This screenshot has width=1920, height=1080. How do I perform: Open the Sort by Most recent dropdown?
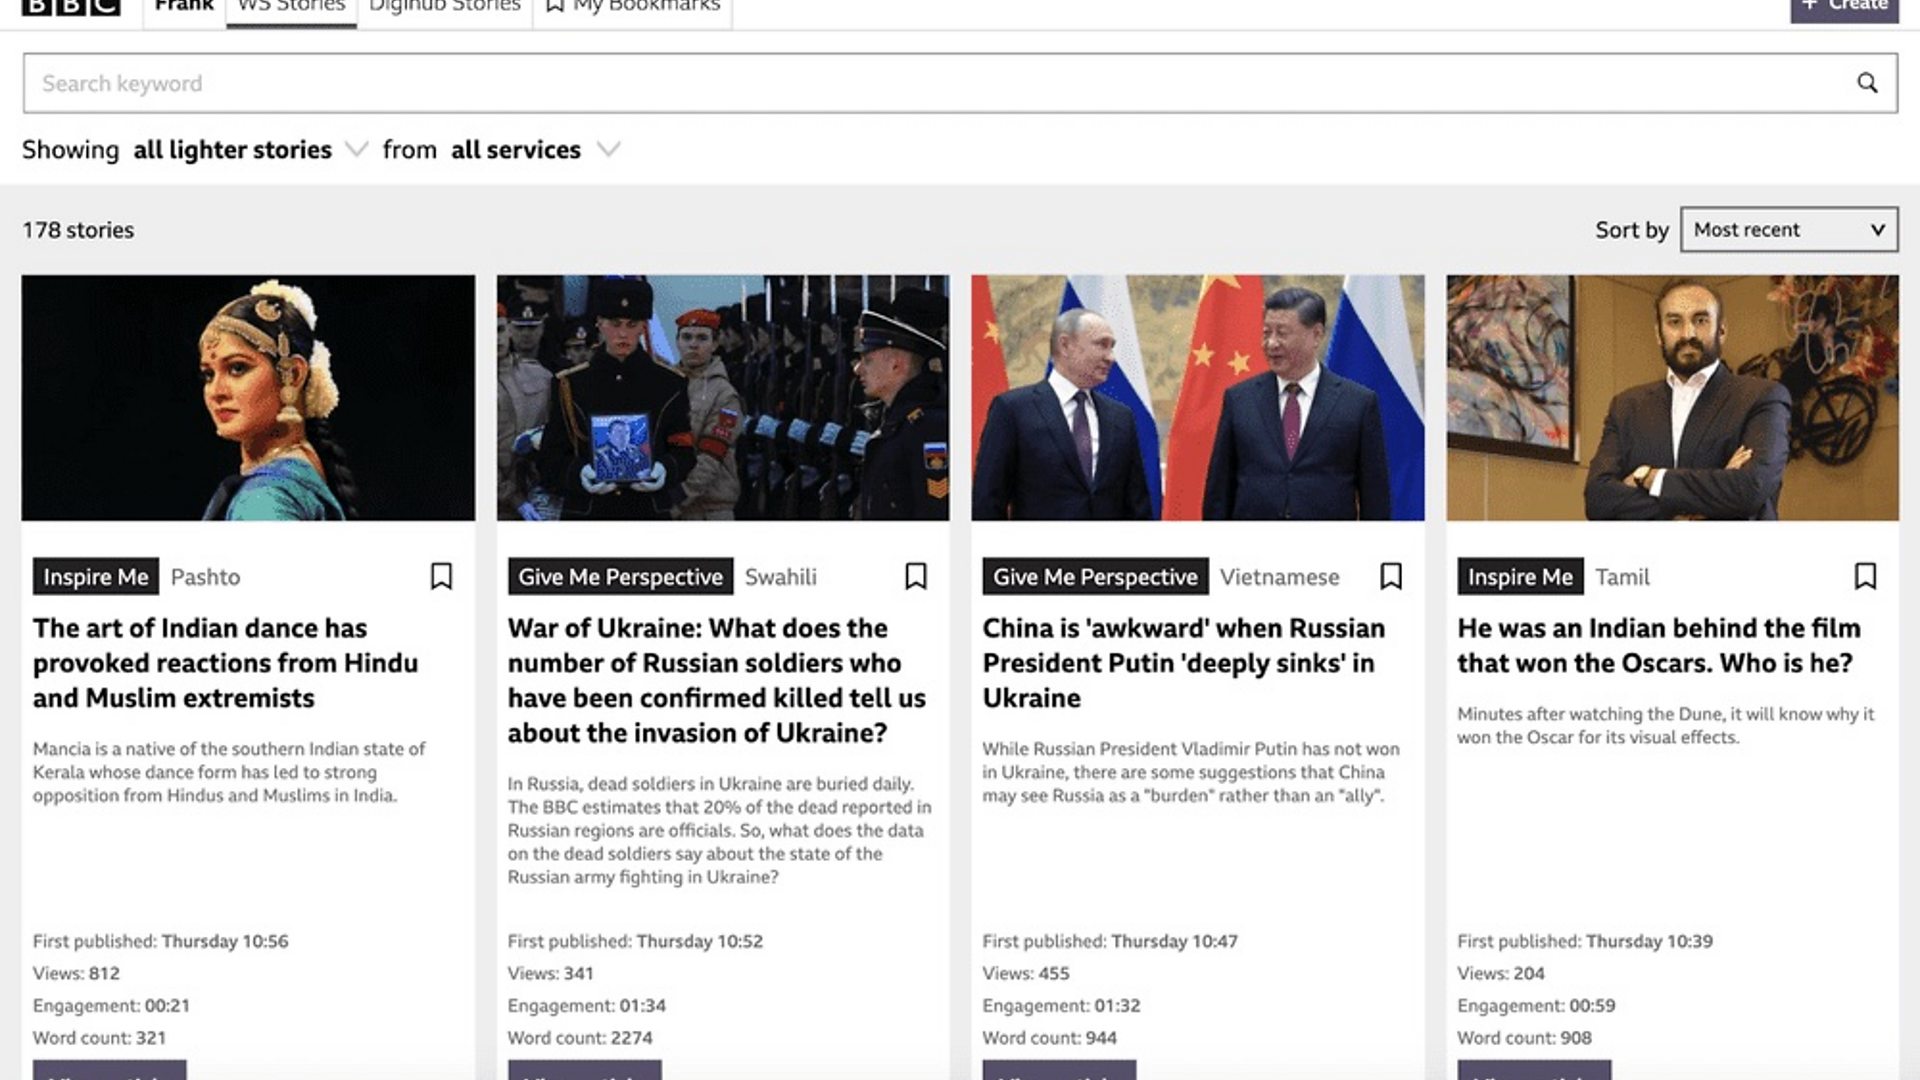[x=1788, y=230]
